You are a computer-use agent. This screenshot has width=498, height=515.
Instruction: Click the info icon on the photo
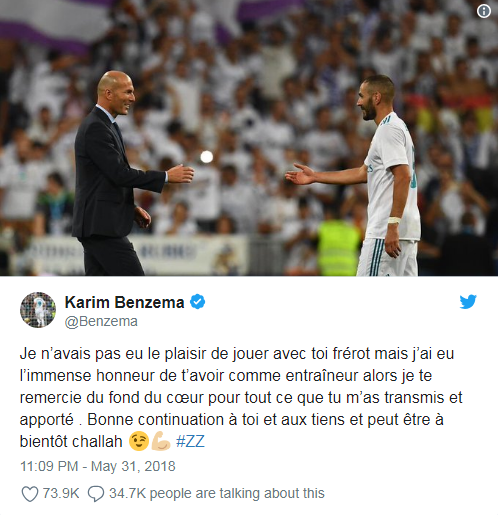tap(484, 11)
